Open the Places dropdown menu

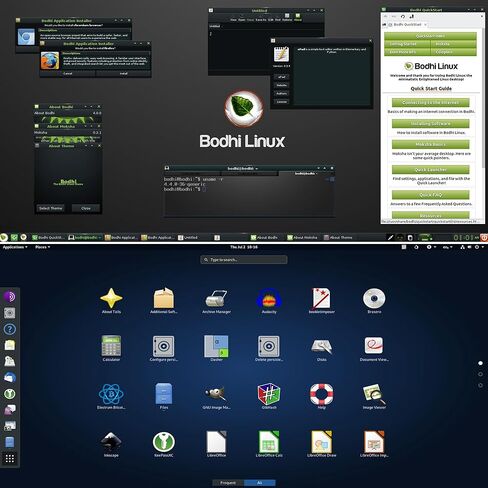click(42, 247)
